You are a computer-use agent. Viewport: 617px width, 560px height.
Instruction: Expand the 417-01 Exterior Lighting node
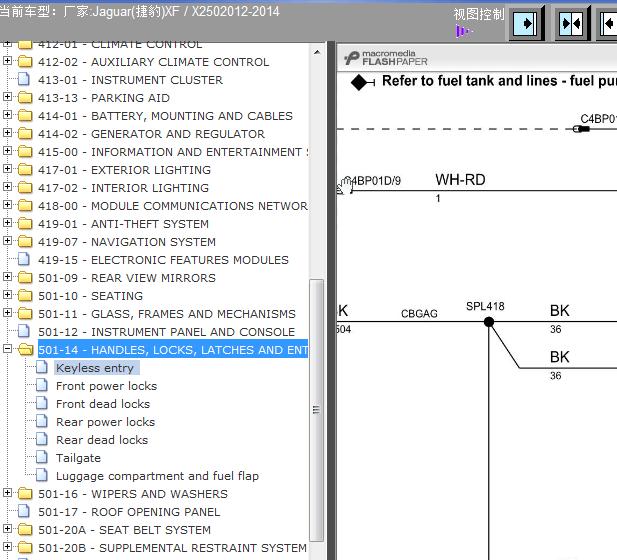click(7, 169)
